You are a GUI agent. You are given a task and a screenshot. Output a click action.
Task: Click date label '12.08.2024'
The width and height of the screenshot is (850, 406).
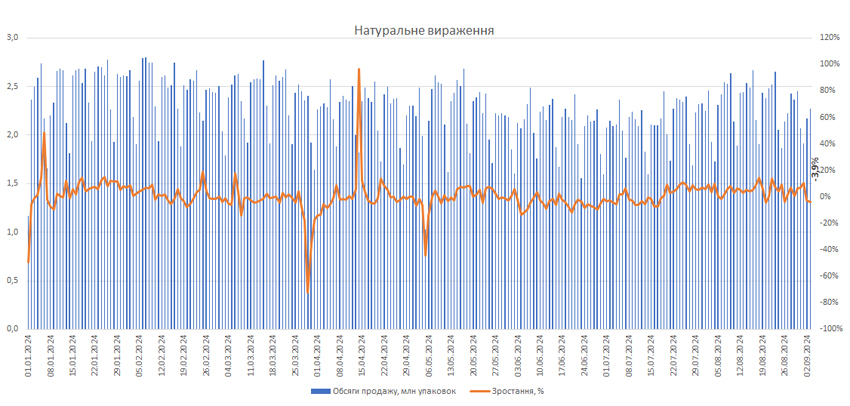[740, 355]
